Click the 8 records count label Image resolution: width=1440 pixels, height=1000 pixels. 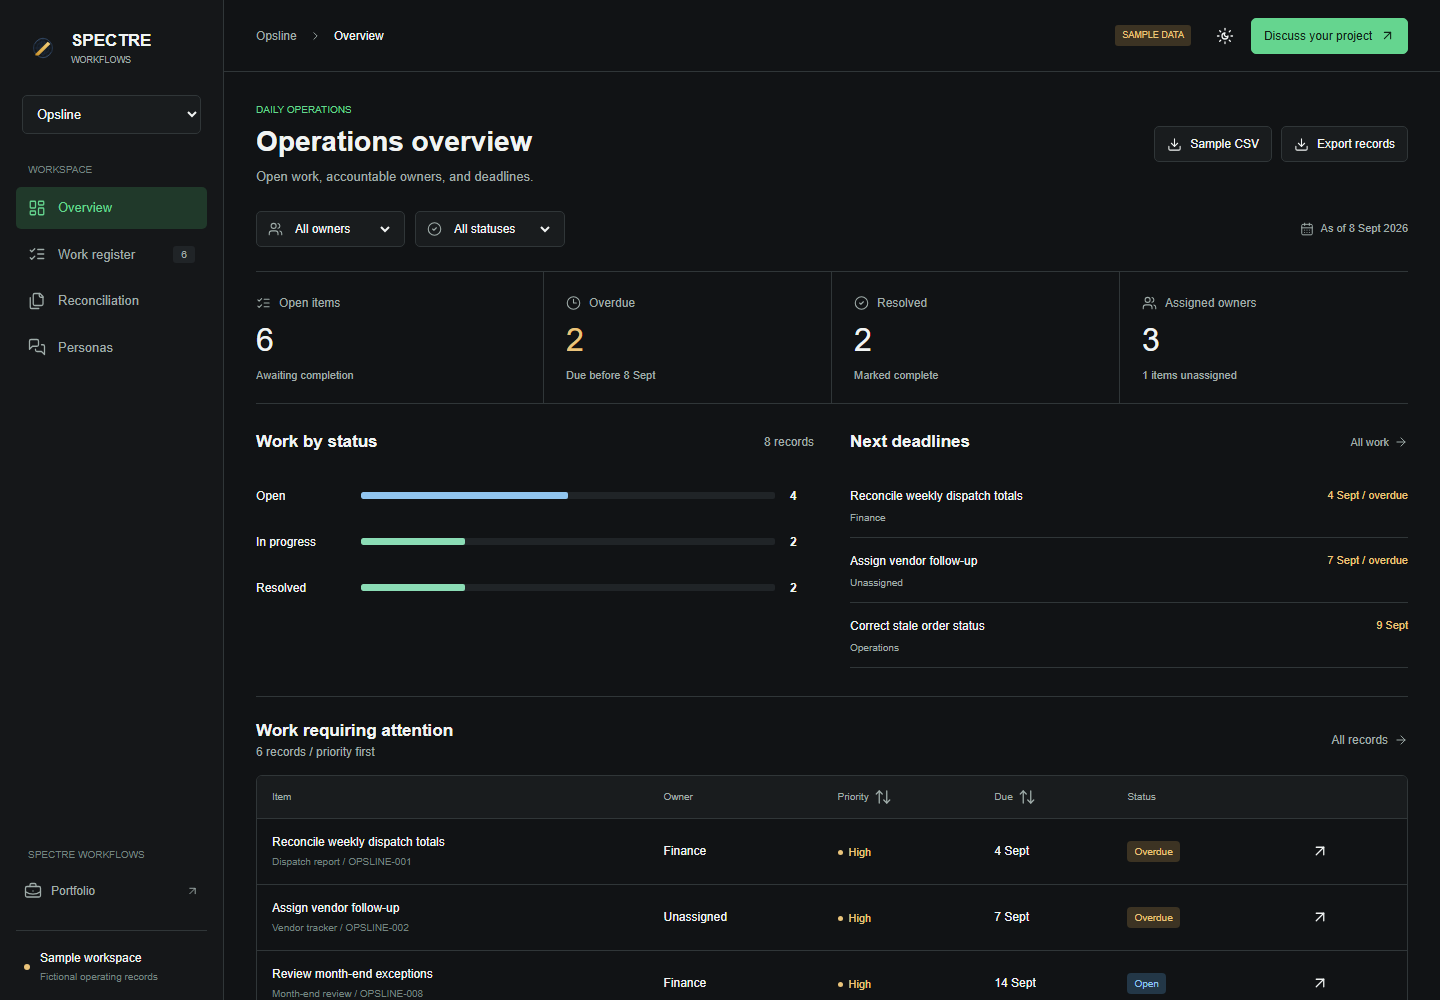coord(789,442)
